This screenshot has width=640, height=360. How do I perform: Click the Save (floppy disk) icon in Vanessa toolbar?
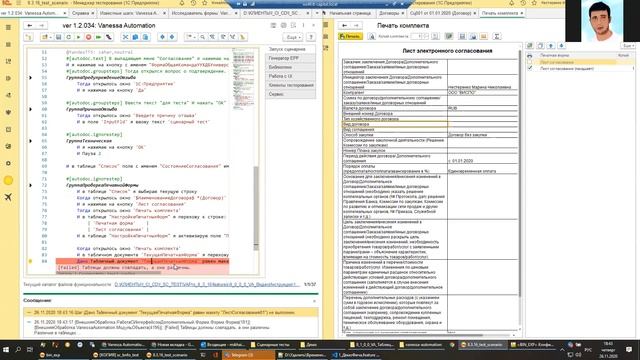(x=59, y=37)
